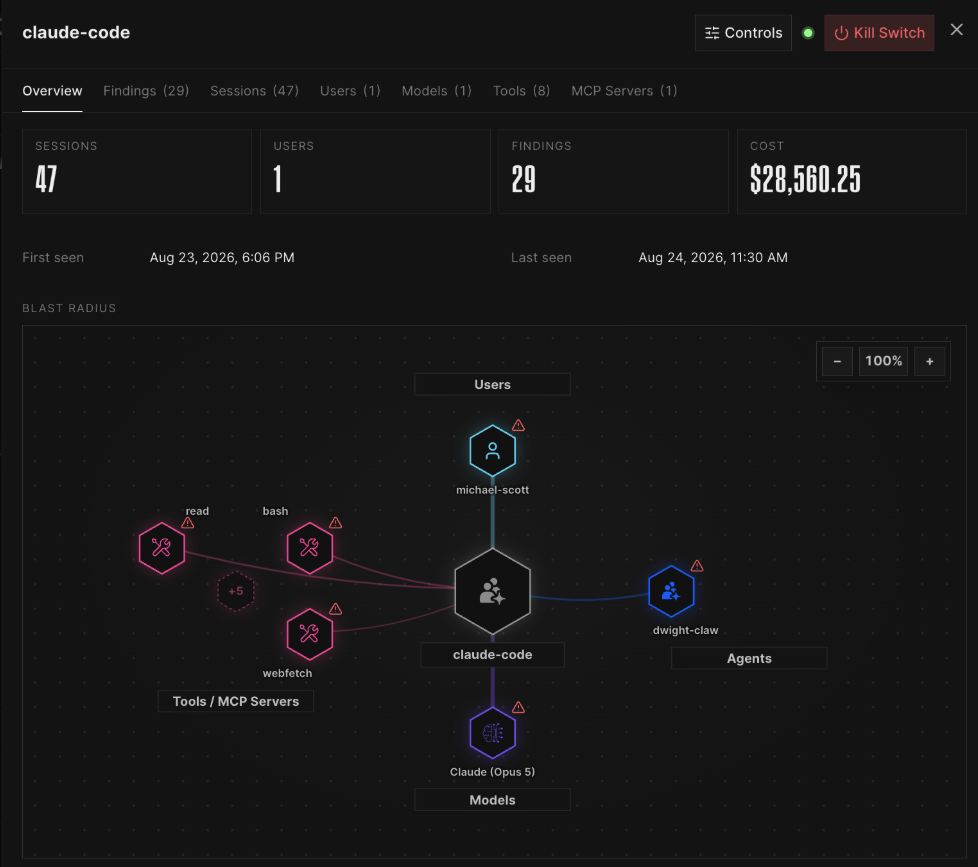Image resolution: width=978 pixels, height=867 pixels.
Task: Click the bash name label
Action: [x=275, y=511]
